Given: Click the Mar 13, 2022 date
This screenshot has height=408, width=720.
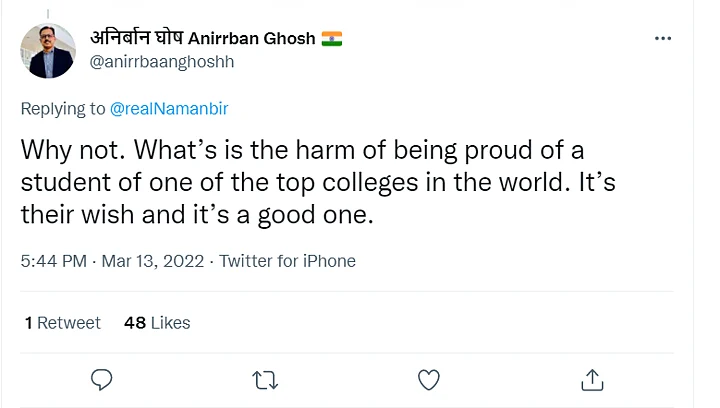Looking at the screenshot, I should (x=154, y=261).
